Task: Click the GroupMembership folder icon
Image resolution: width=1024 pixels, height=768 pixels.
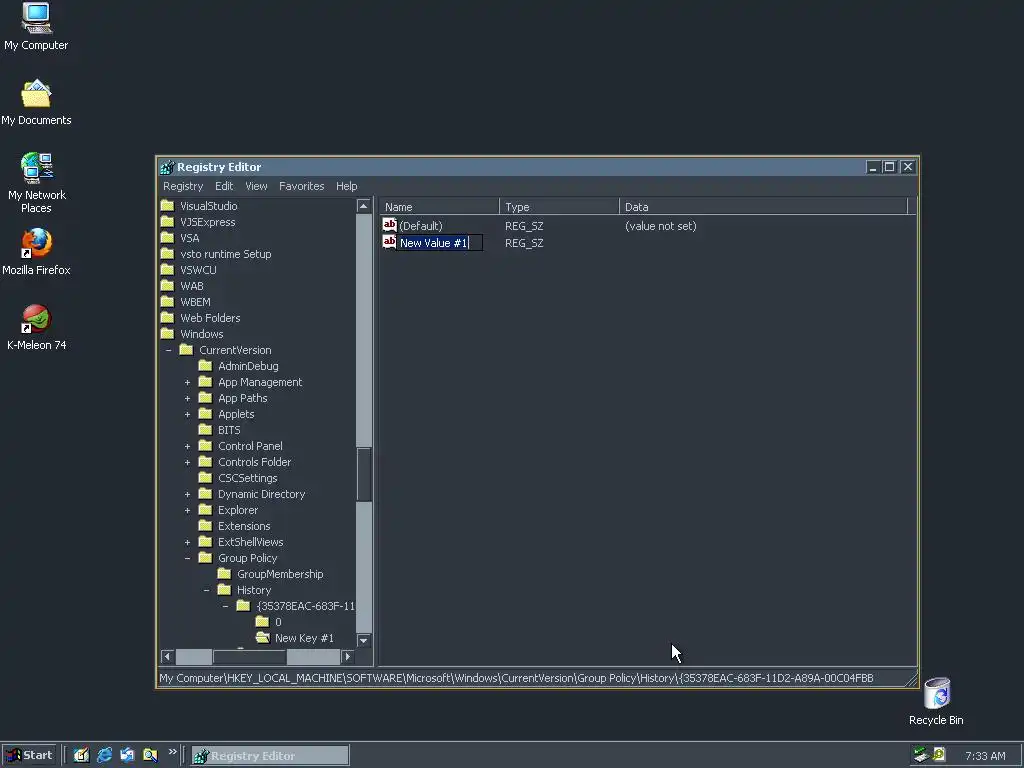Action: pos(225,574)
